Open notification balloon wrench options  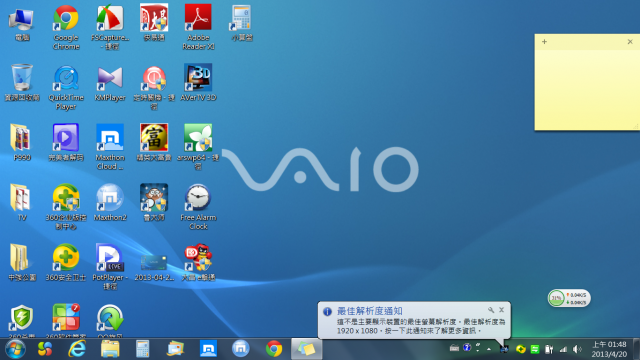[491, 310]
